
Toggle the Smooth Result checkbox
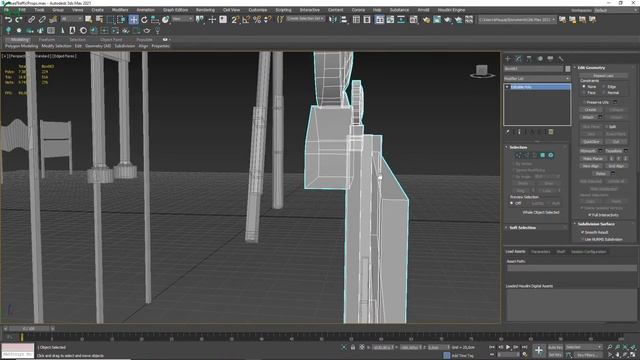[x=582, y=232]
